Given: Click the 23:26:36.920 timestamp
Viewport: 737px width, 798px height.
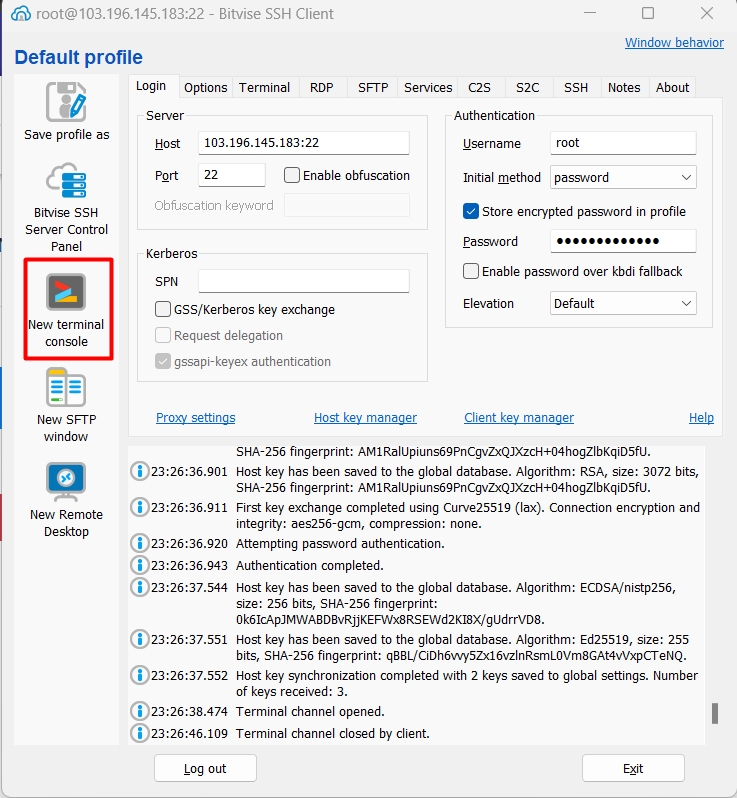Looking at the screenshot, I should [189, 544].
